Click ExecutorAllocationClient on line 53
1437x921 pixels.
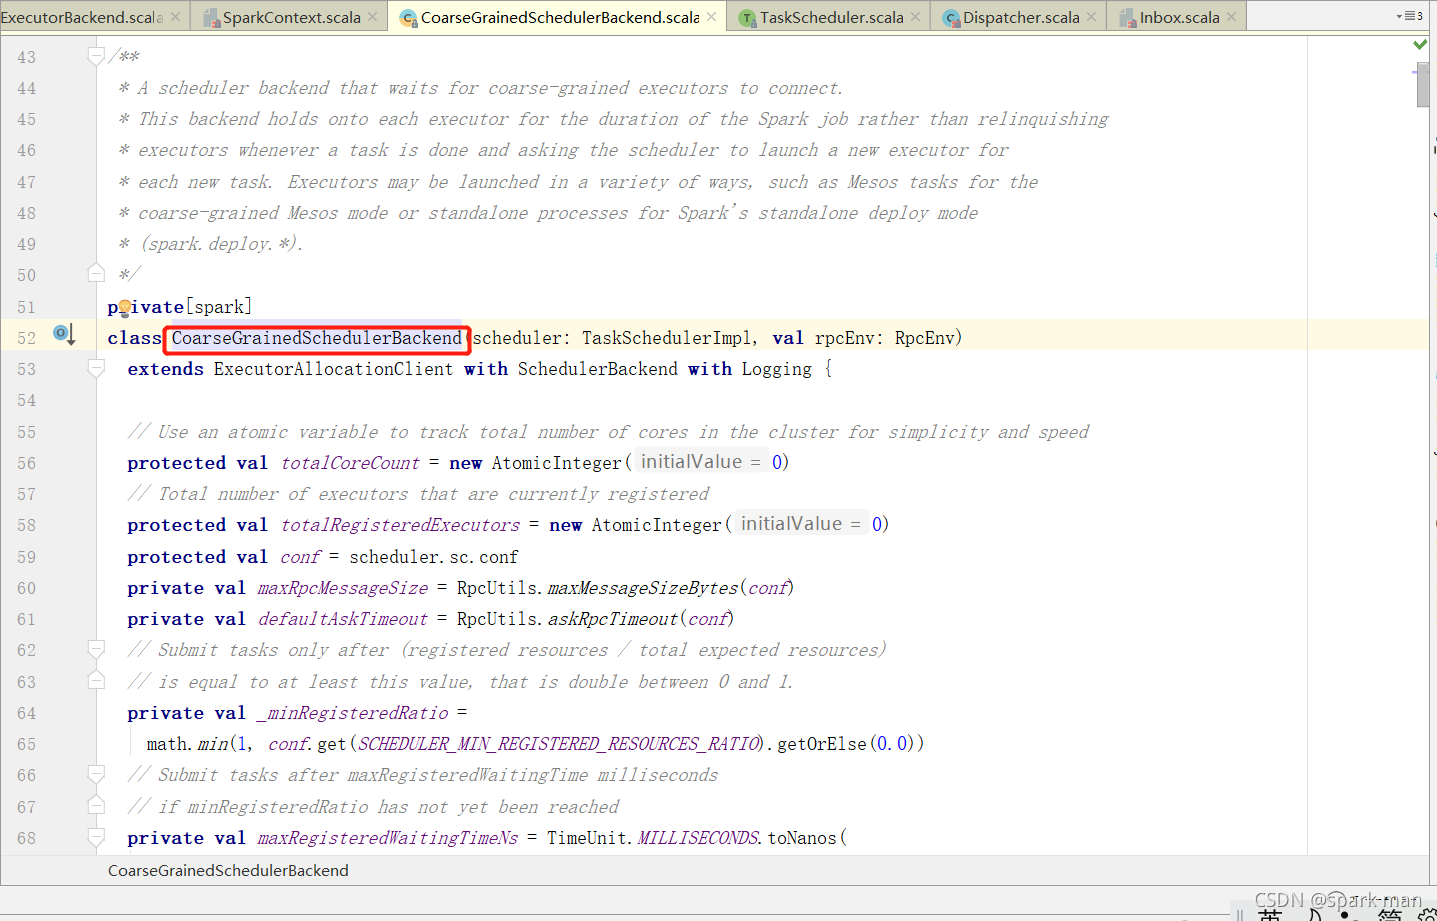pos(333,369)
